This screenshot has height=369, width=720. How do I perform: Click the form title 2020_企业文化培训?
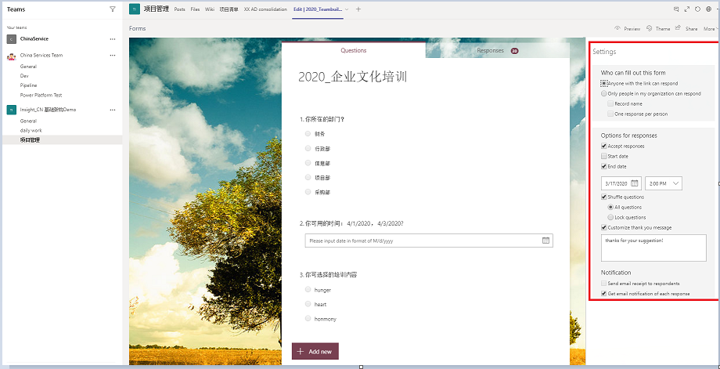point(352,77)
